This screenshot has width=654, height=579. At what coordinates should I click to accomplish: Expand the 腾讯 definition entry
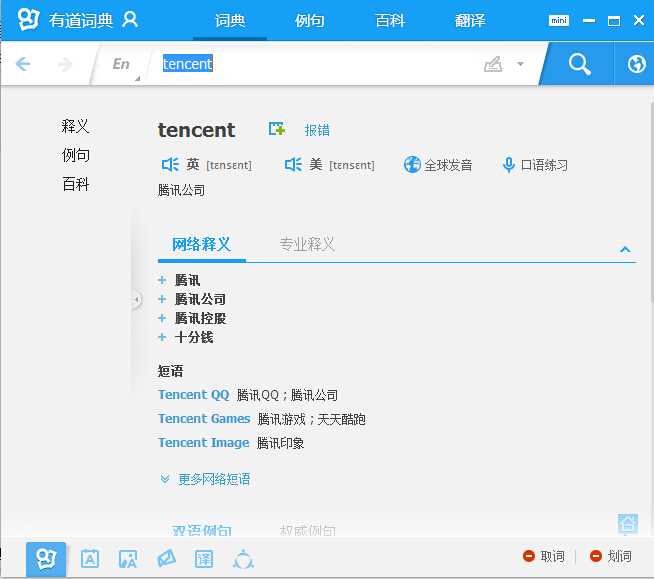[x=162, y=280]
